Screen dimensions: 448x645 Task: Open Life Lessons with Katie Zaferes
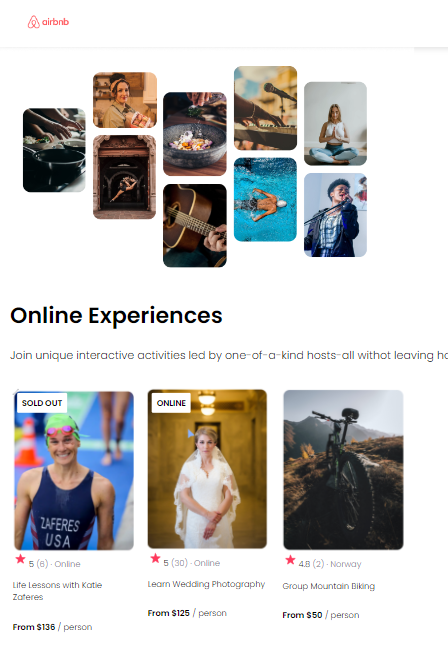click(x=57, y=591)
